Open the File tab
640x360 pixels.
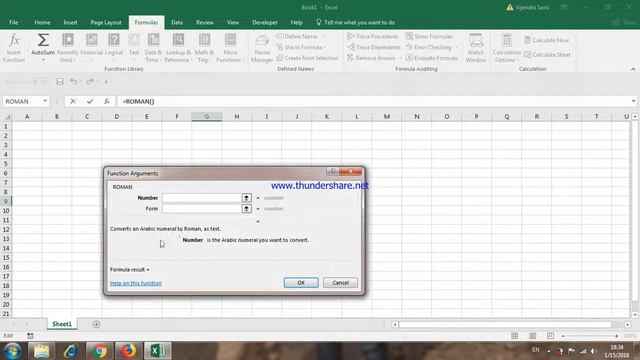(13, 22)
